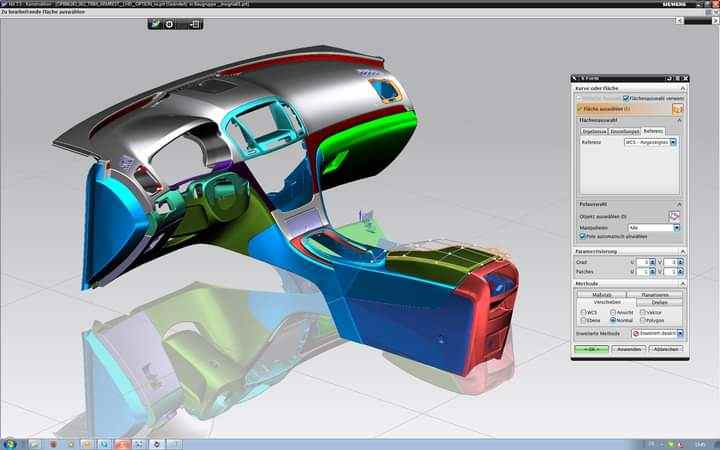Click the Objekt auswählen pole selection icon

click(x=675, y=215)
